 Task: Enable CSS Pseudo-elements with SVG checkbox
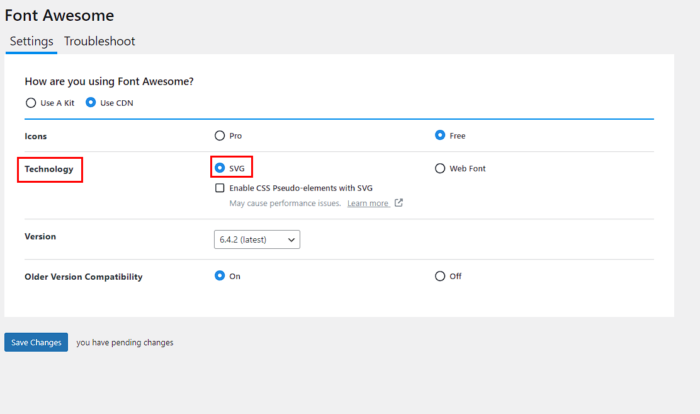point(220,188)
